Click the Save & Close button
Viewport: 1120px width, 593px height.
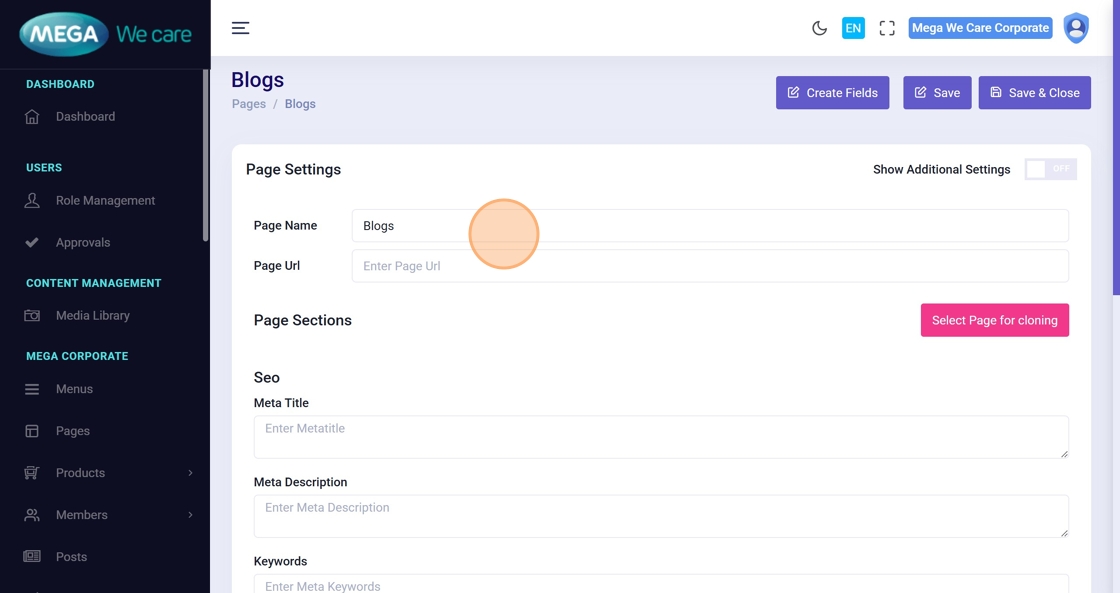pyautogui.click(x=1034, y=93)
